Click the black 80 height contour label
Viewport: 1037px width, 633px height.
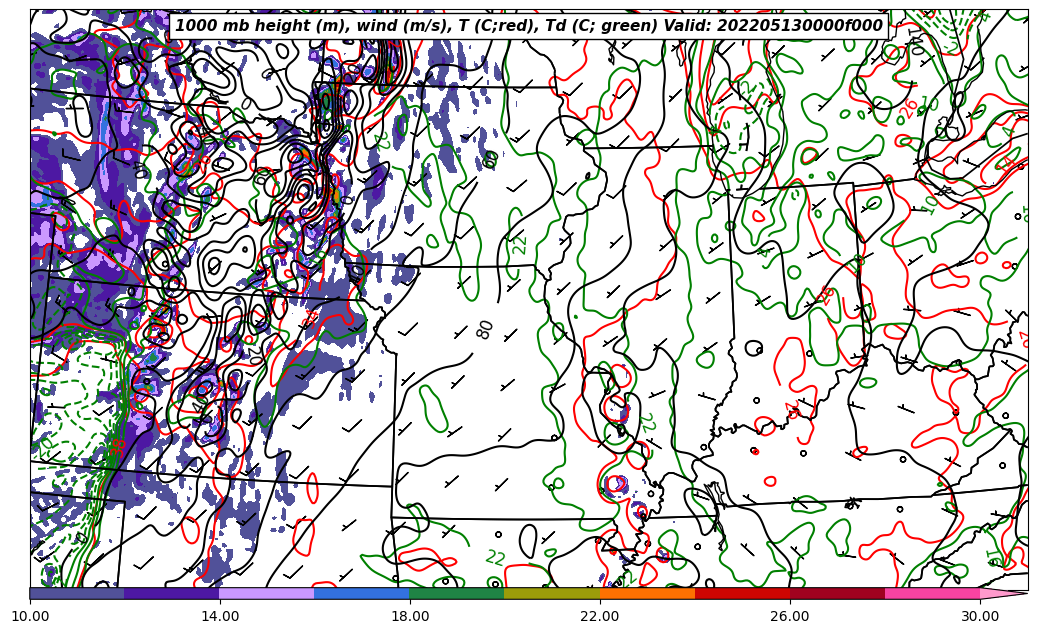click(x=486, y=329)
